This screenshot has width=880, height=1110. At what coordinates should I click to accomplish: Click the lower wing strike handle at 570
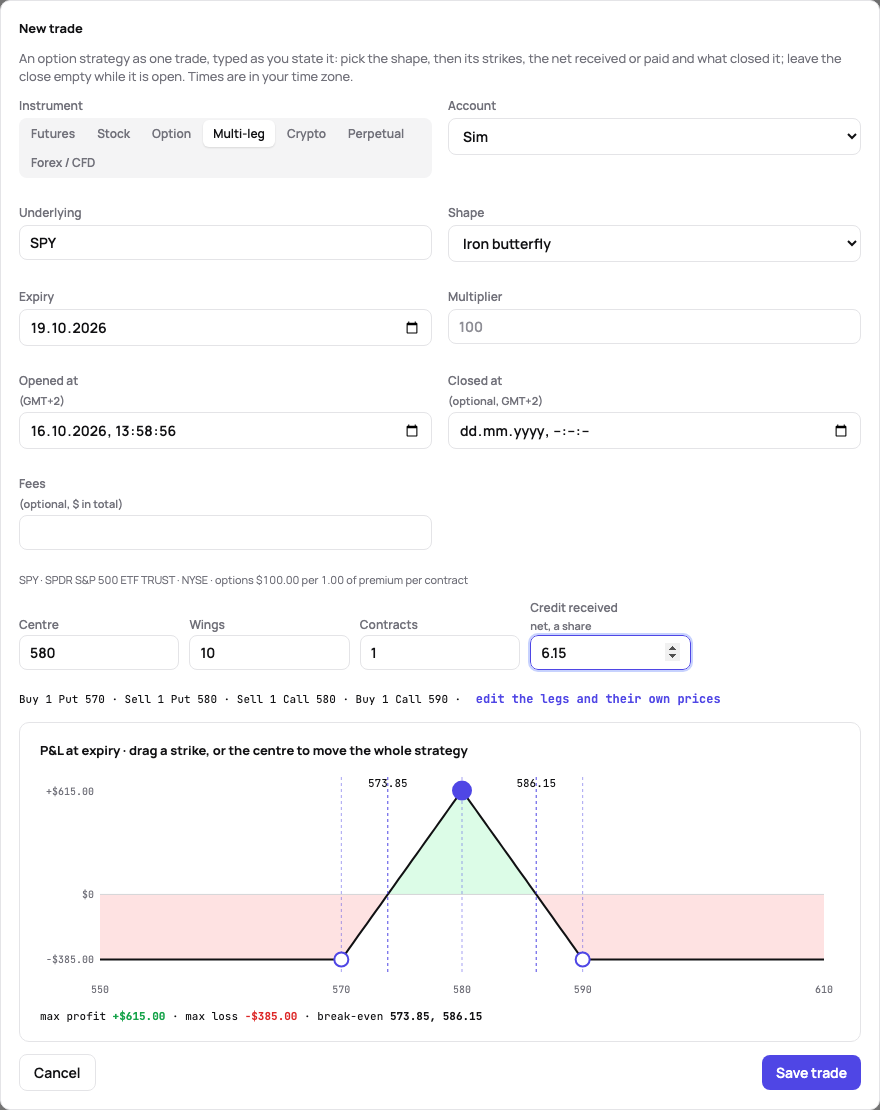point(341,959)
